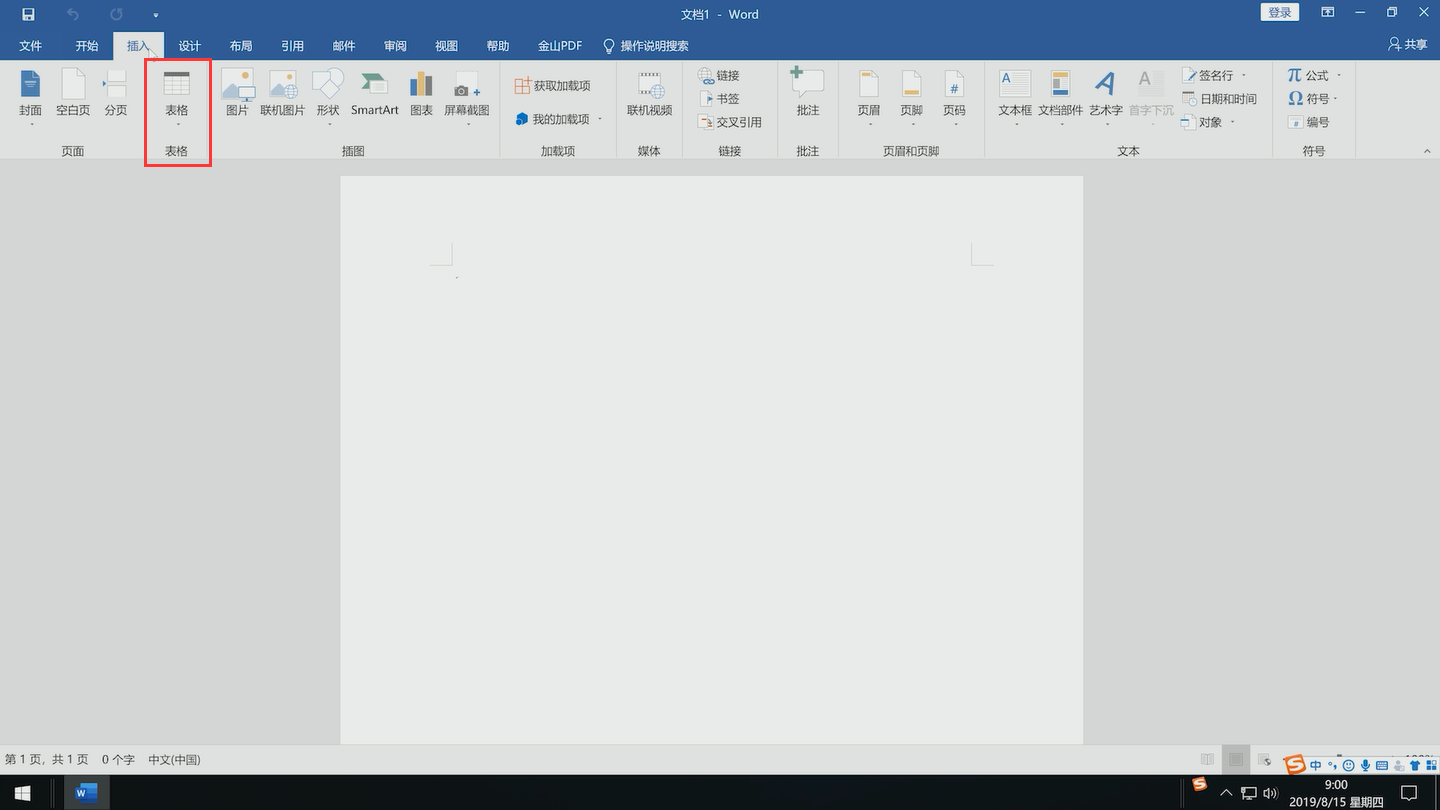Screen dimensions: 1440x810
Task: Open ribbon display options icon
Action: pos(1328,13)
